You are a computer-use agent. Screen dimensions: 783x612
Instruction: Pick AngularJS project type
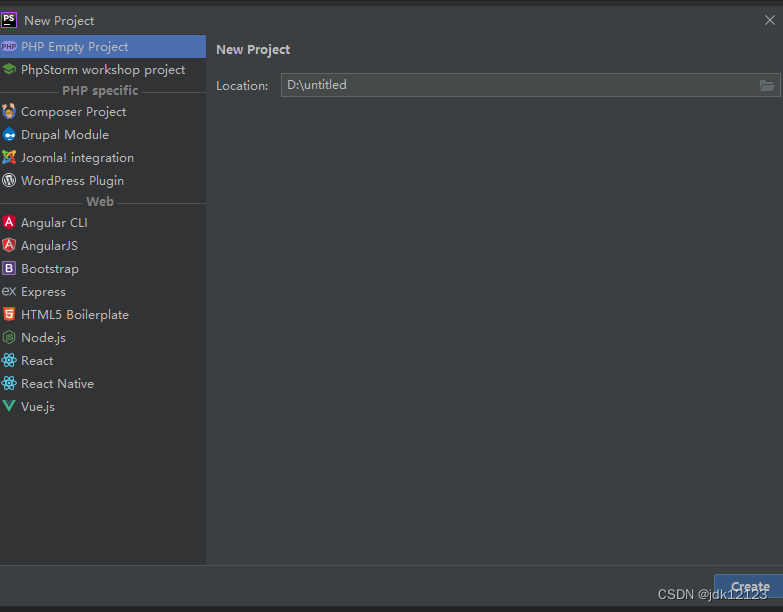point(103,245)
